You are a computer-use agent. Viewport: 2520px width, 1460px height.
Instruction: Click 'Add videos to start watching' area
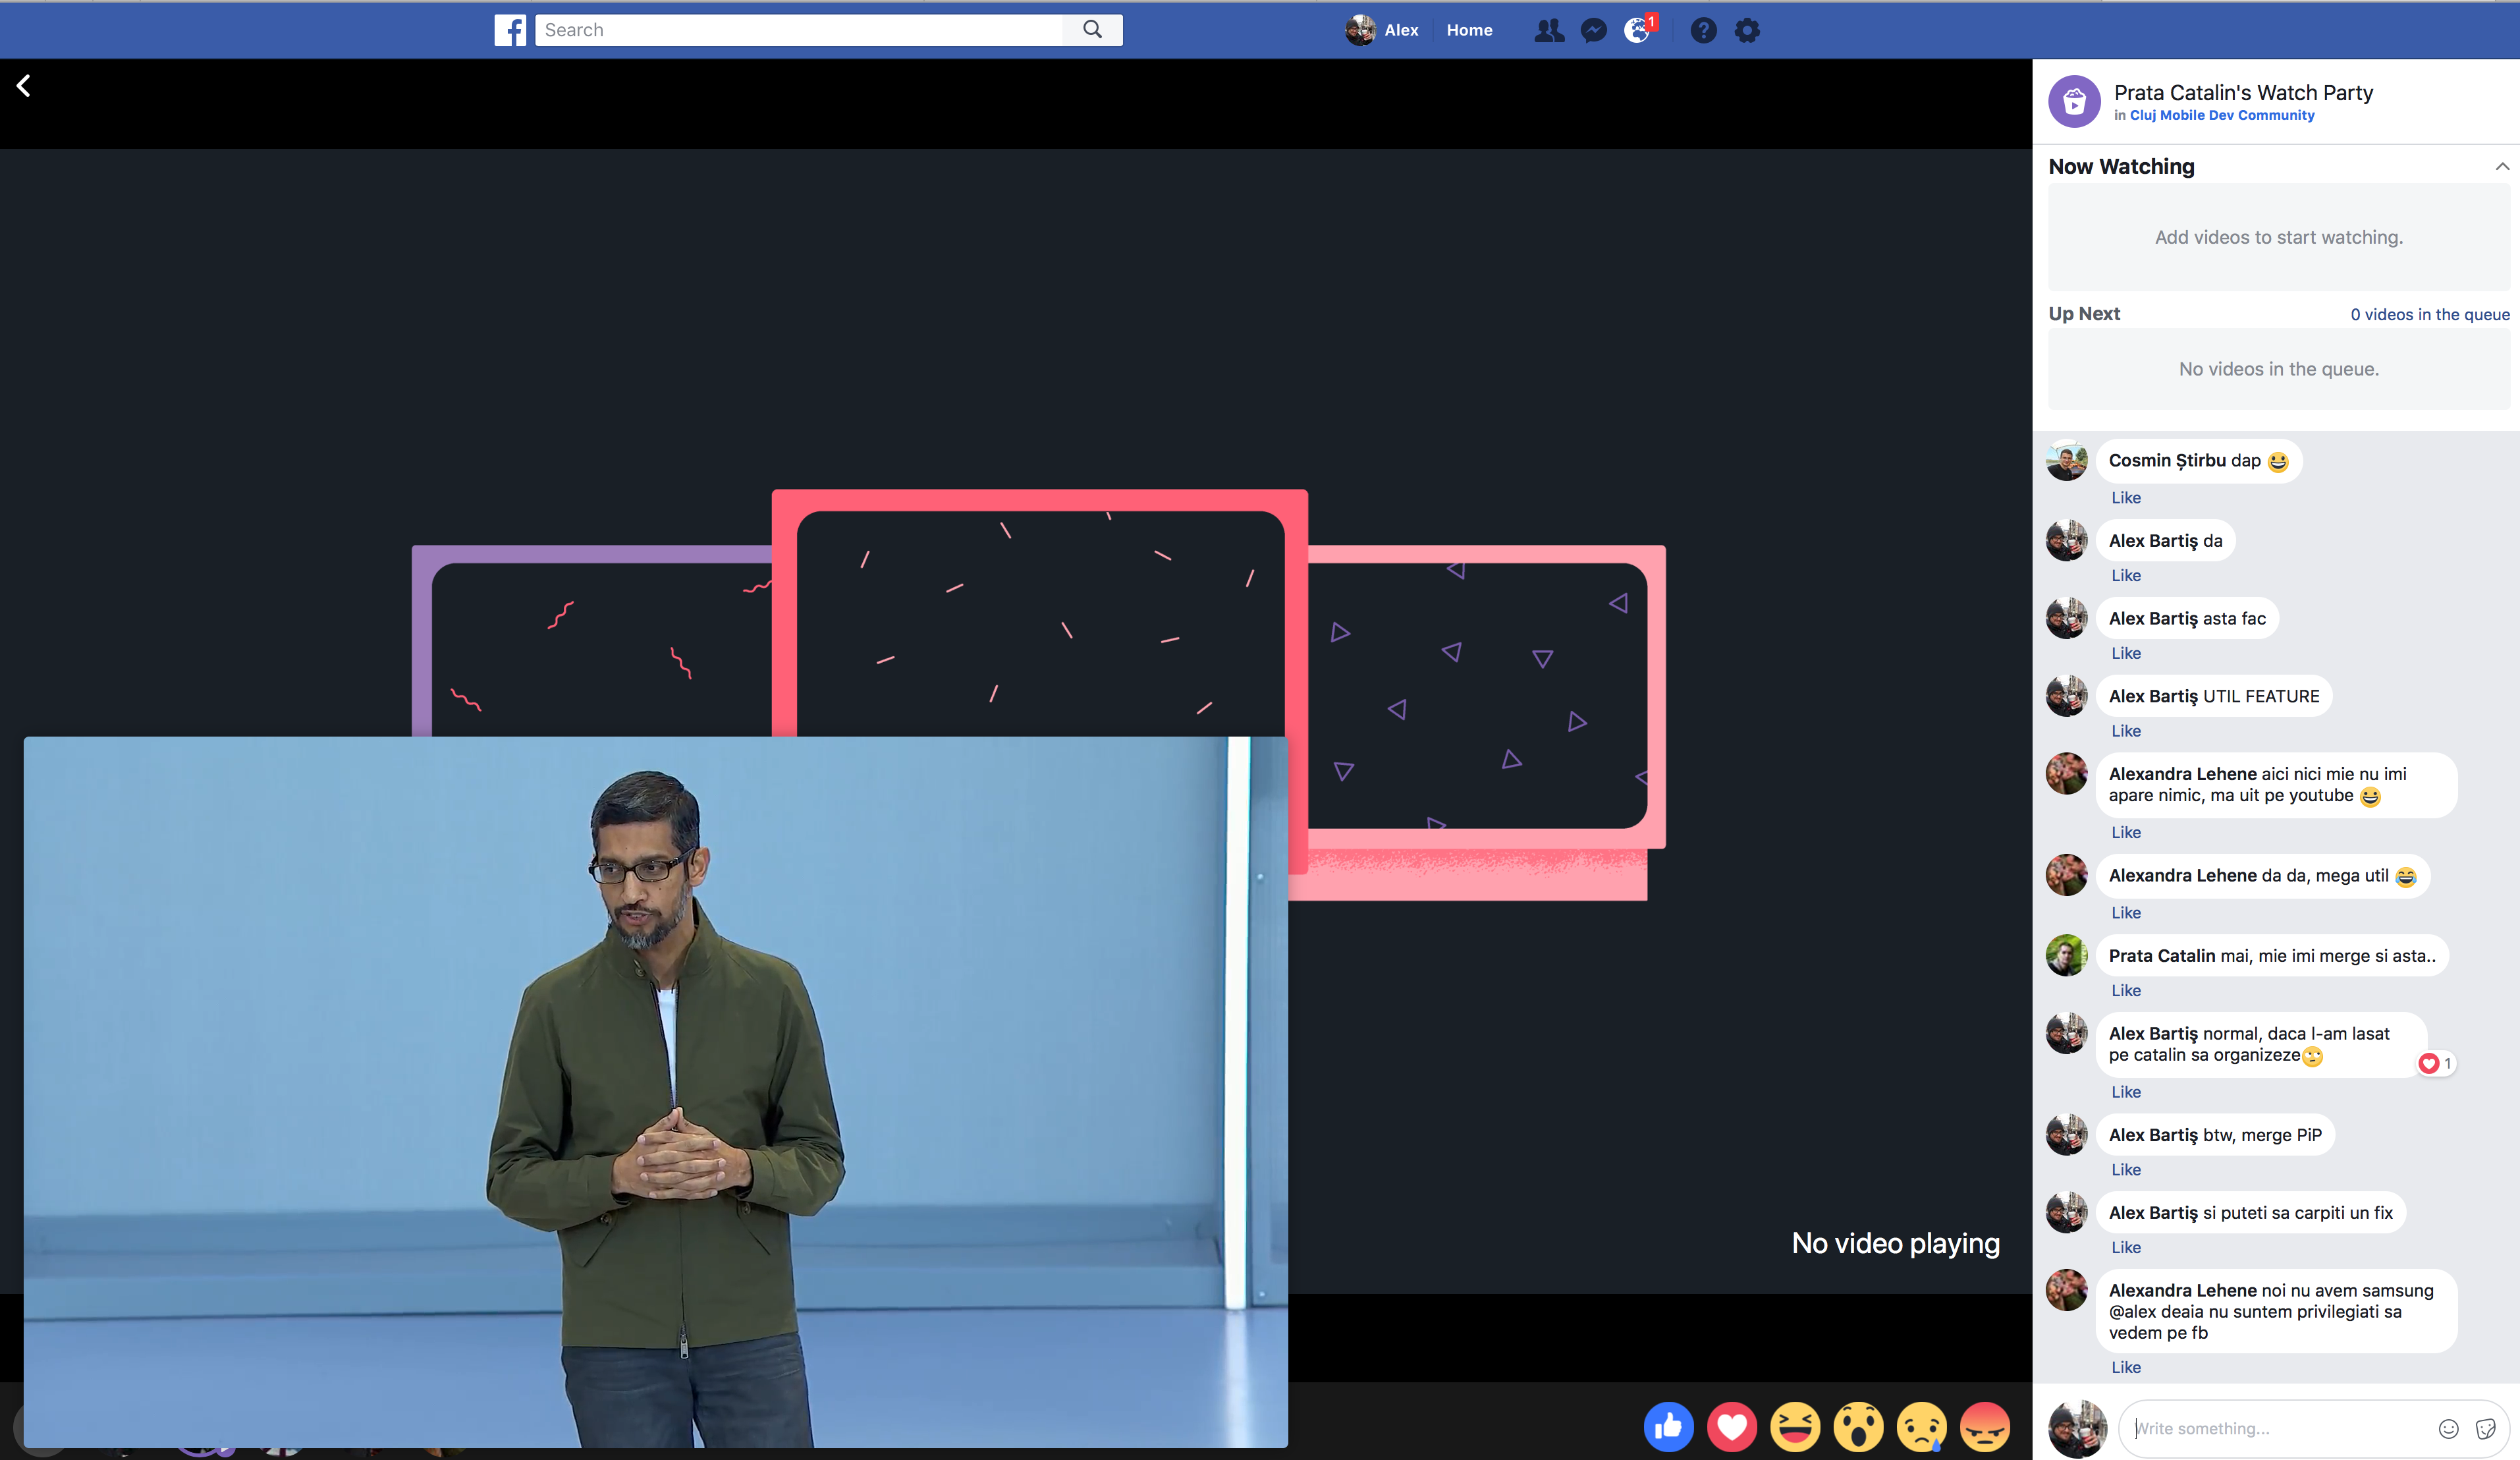click(2279, 237)
